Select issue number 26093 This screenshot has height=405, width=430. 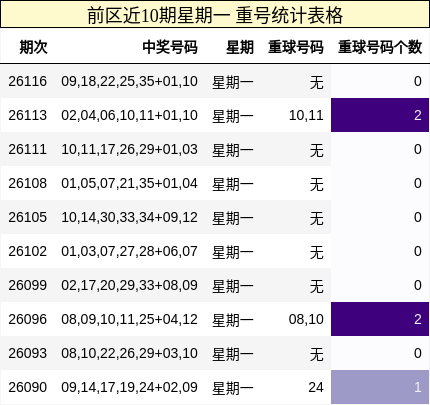[x=27, y=353]
